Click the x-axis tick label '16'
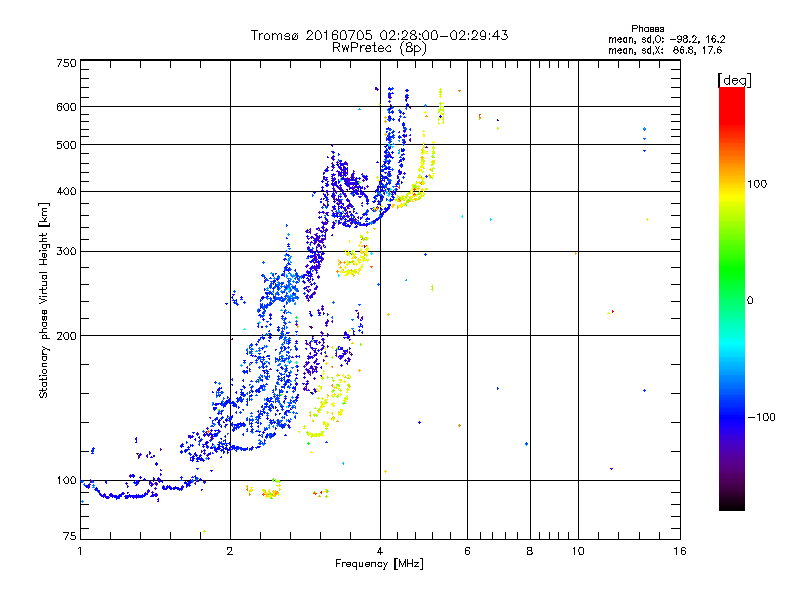800x600 pixels. tap(680, 551)
